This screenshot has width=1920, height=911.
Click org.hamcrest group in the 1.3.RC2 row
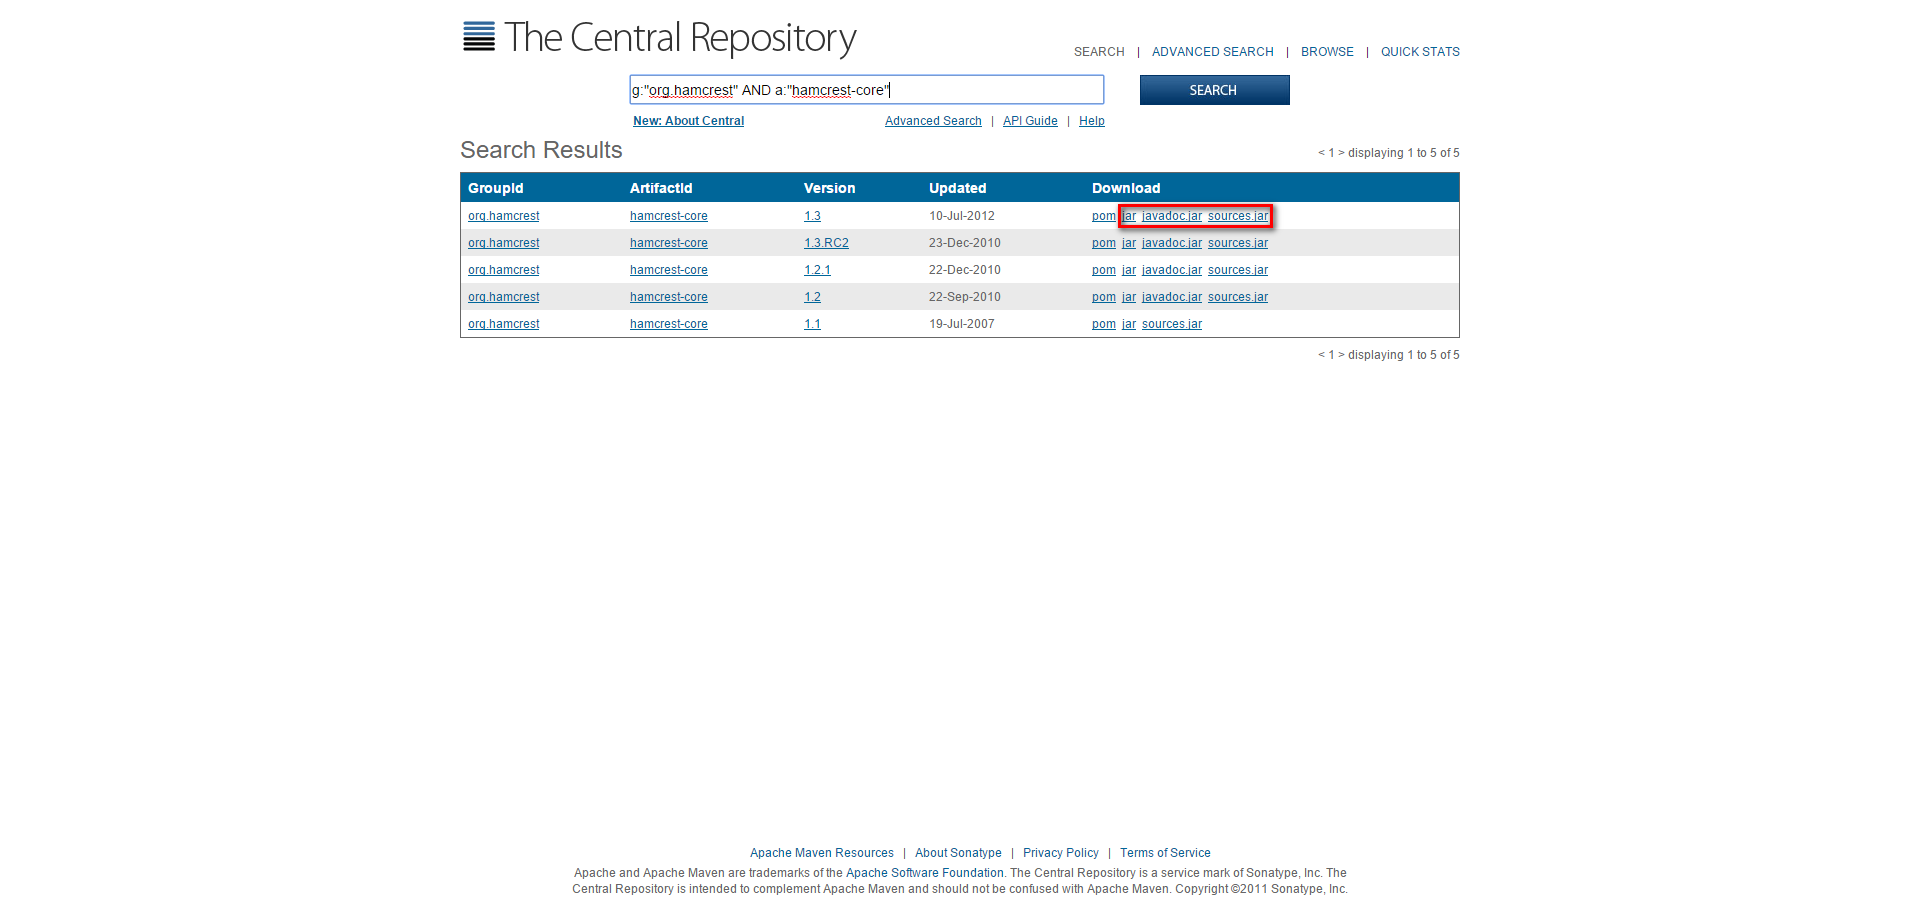[503, 243]
